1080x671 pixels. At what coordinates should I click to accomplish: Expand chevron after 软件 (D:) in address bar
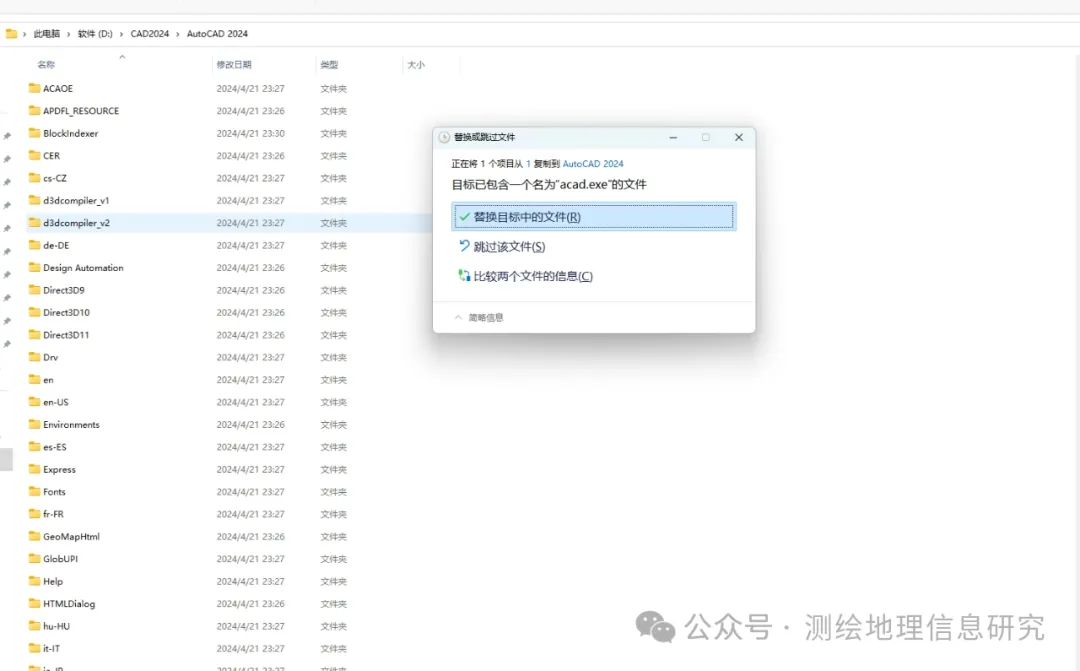pos(121,34)
